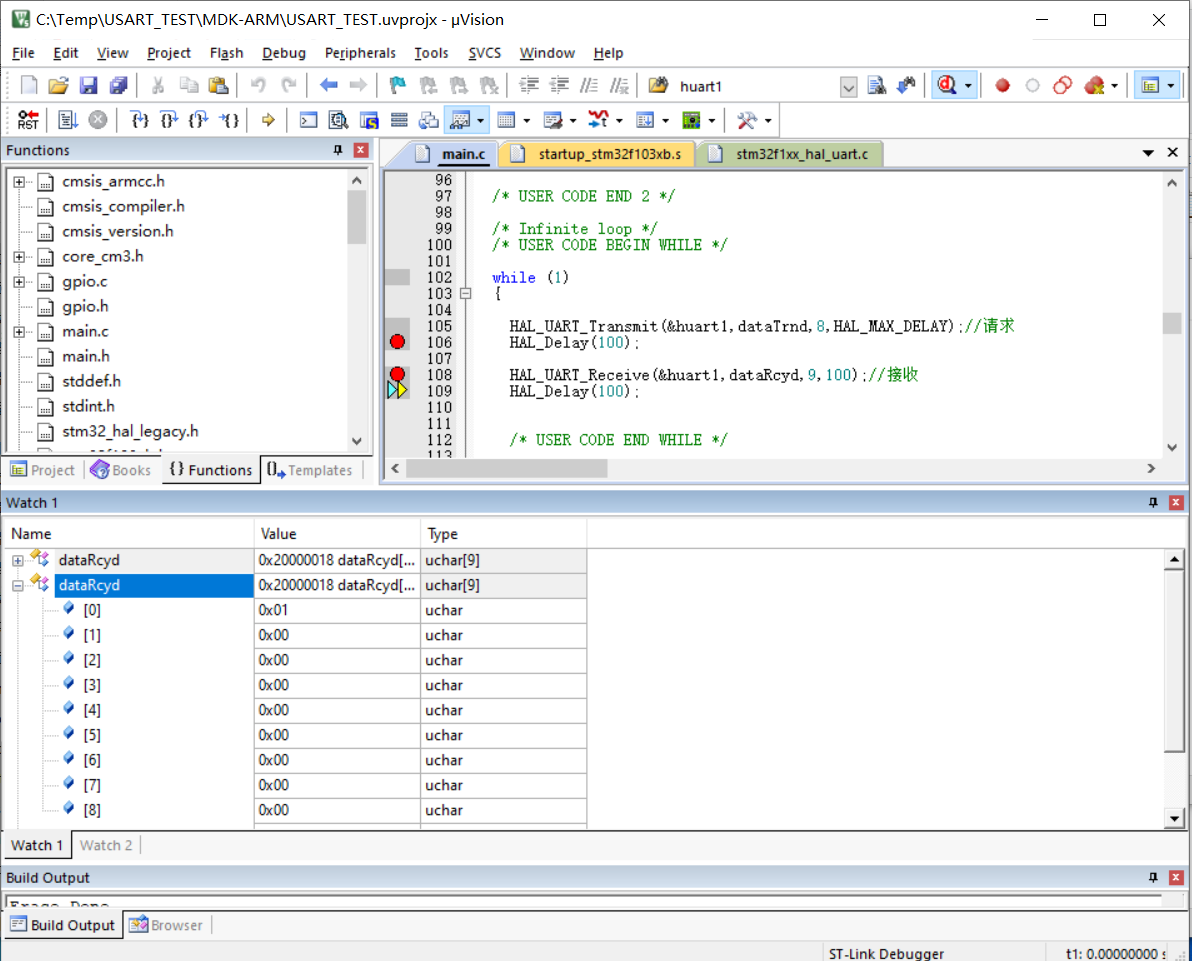Insert a bookmark with the flag icon
The height and width of the screenshot is (961, 1192).
click(397, 85)
